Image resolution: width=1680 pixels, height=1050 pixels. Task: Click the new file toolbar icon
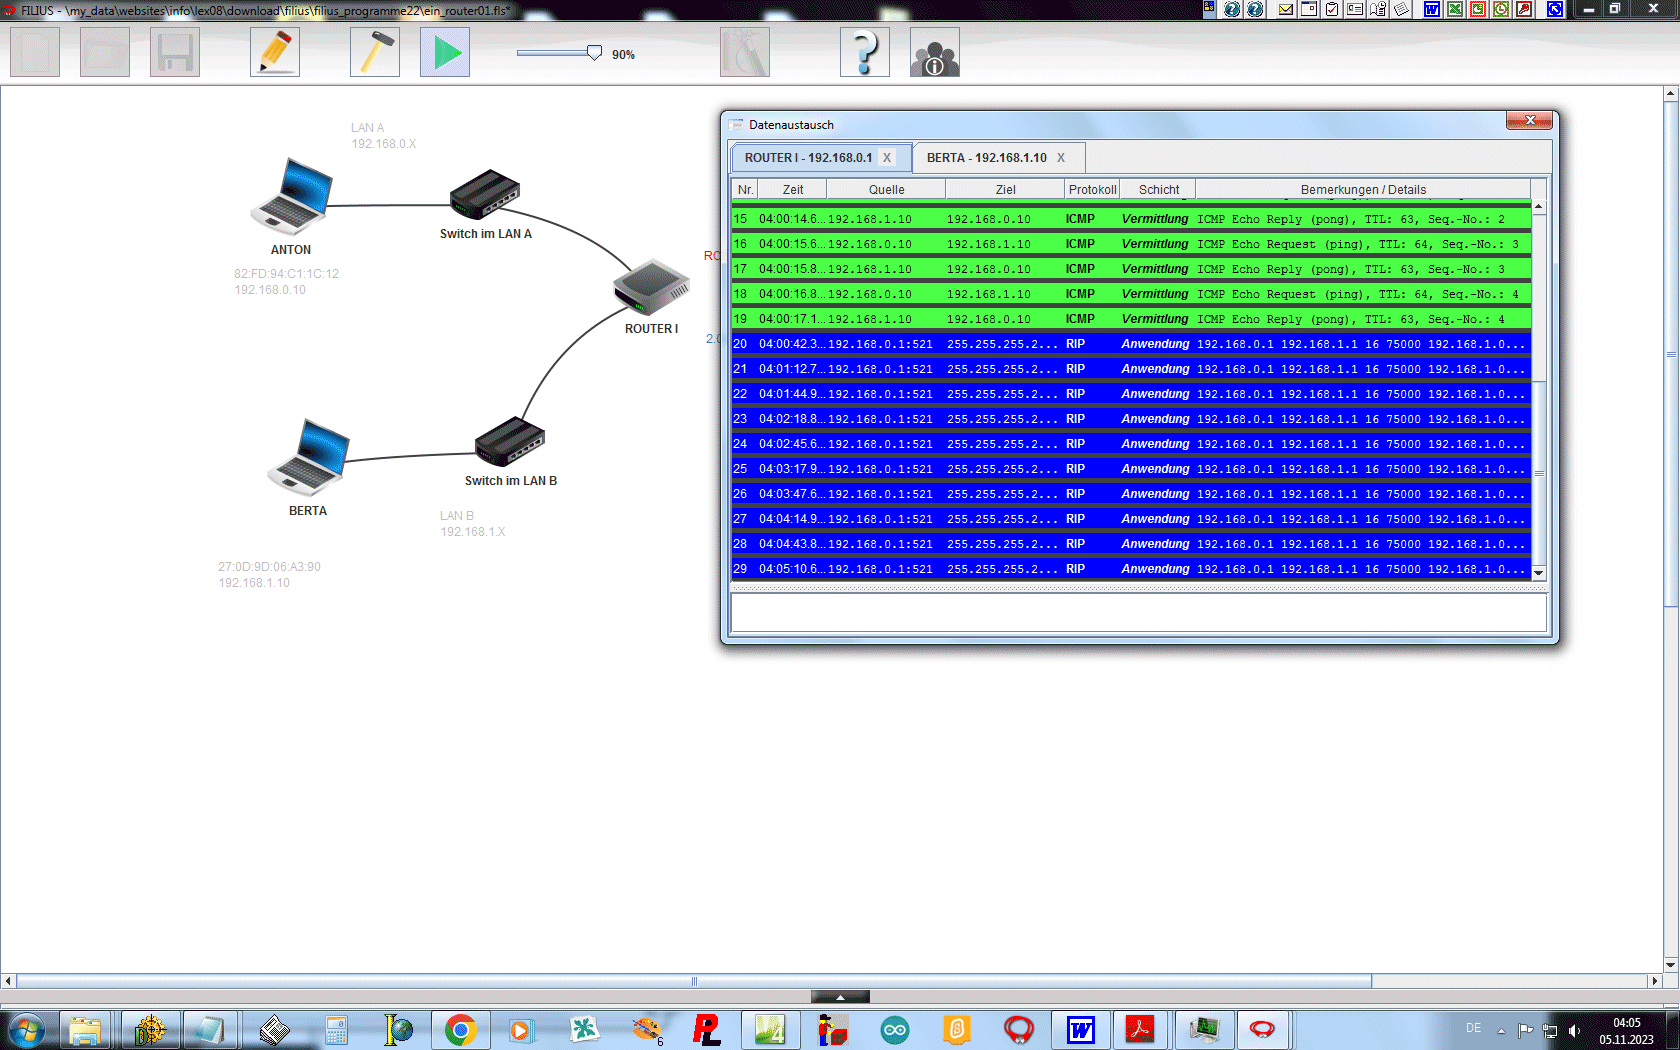pyautogui.click(x=35, y=52)
